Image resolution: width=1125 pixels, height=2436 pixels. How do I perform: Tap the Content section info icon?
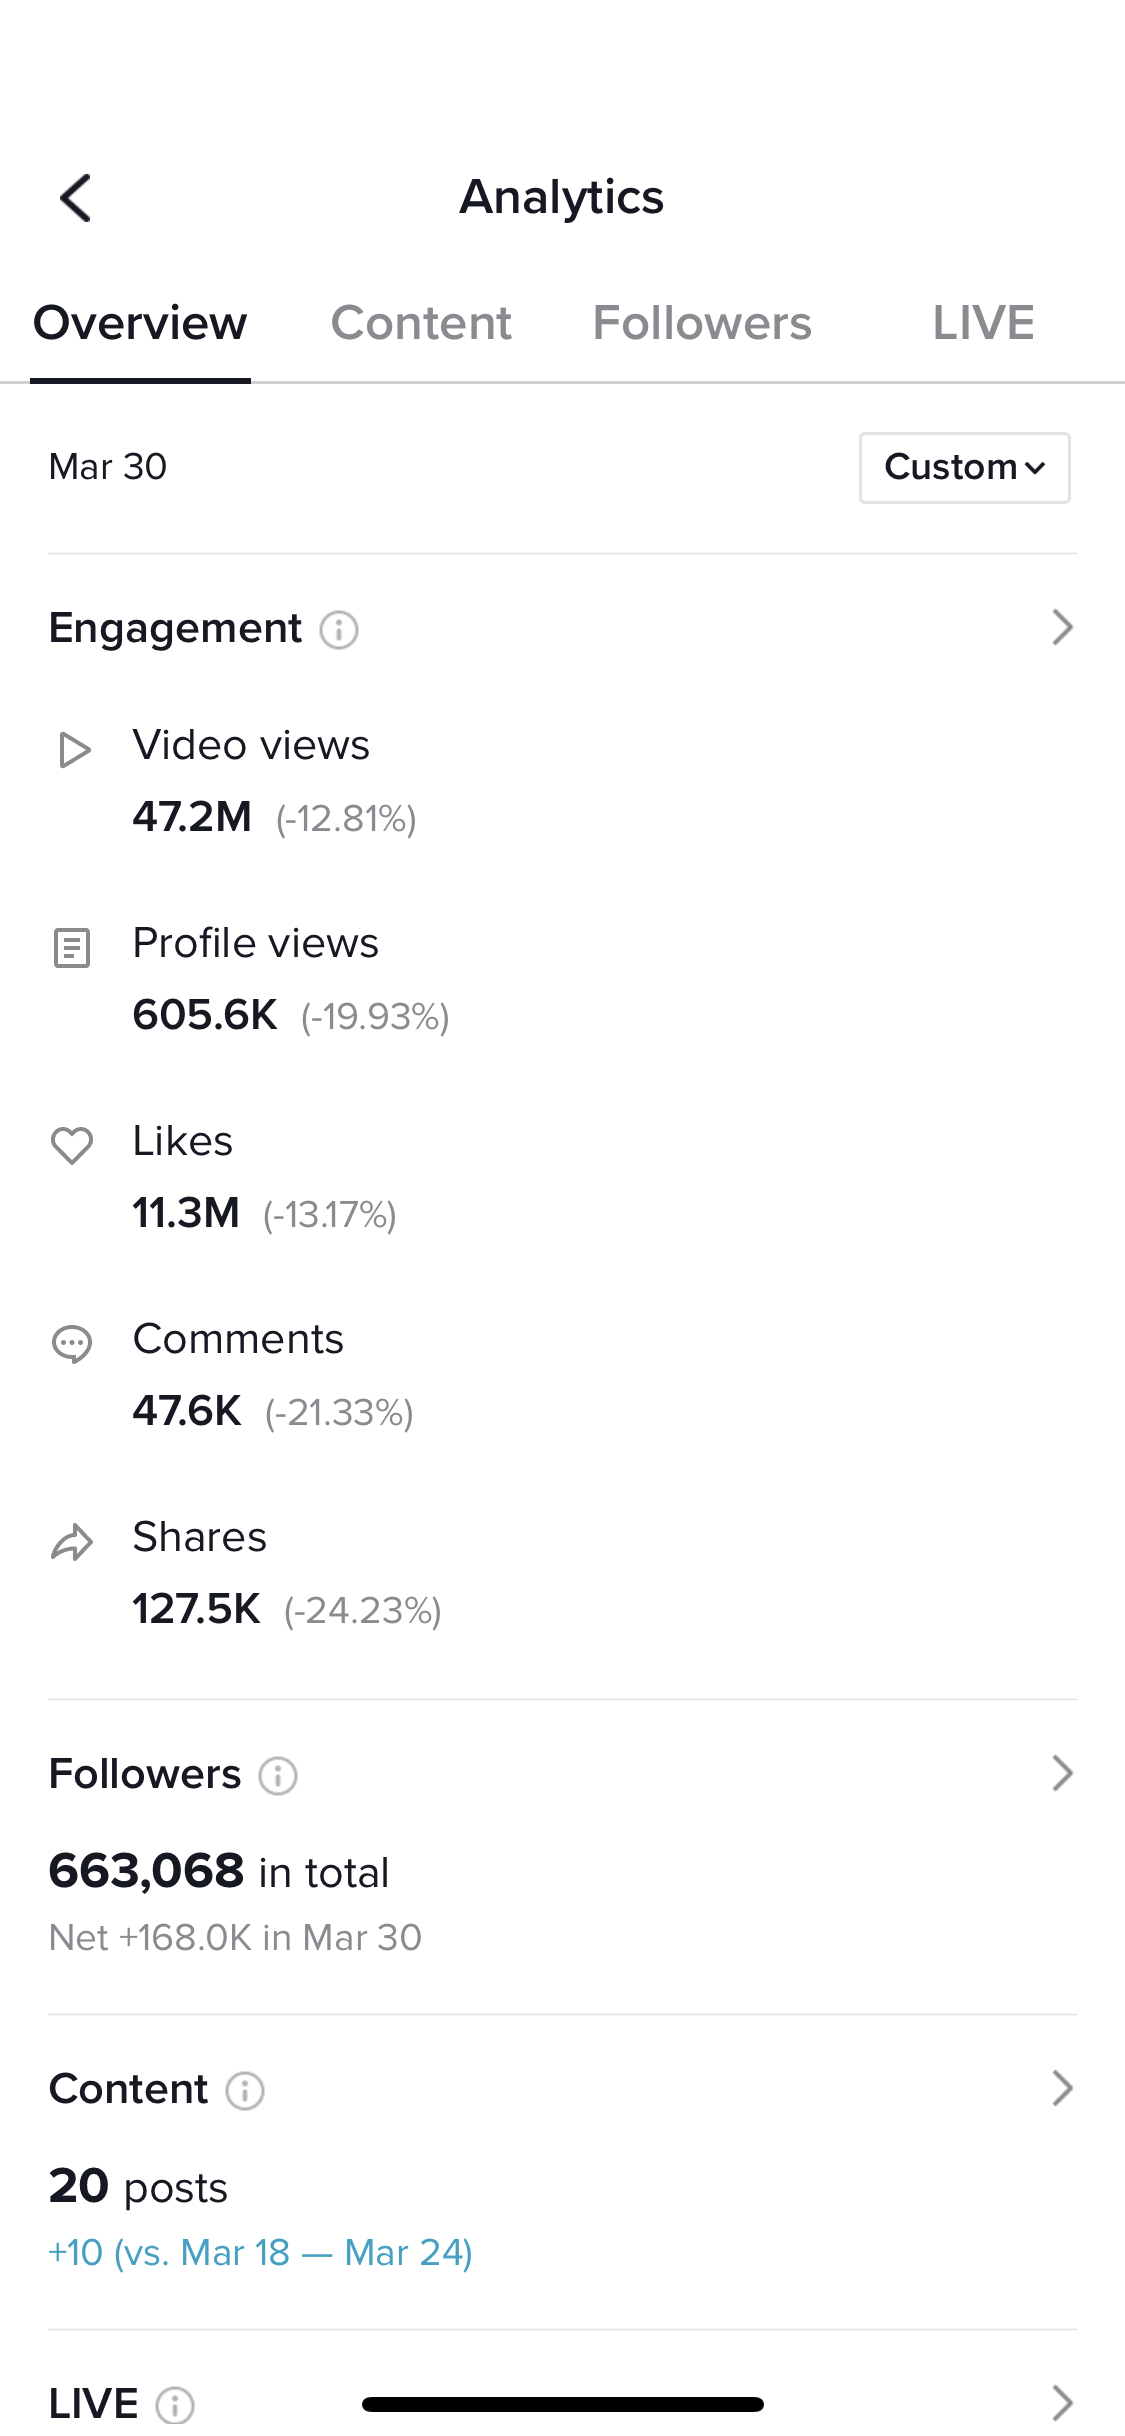click(x=245, y=2091)
